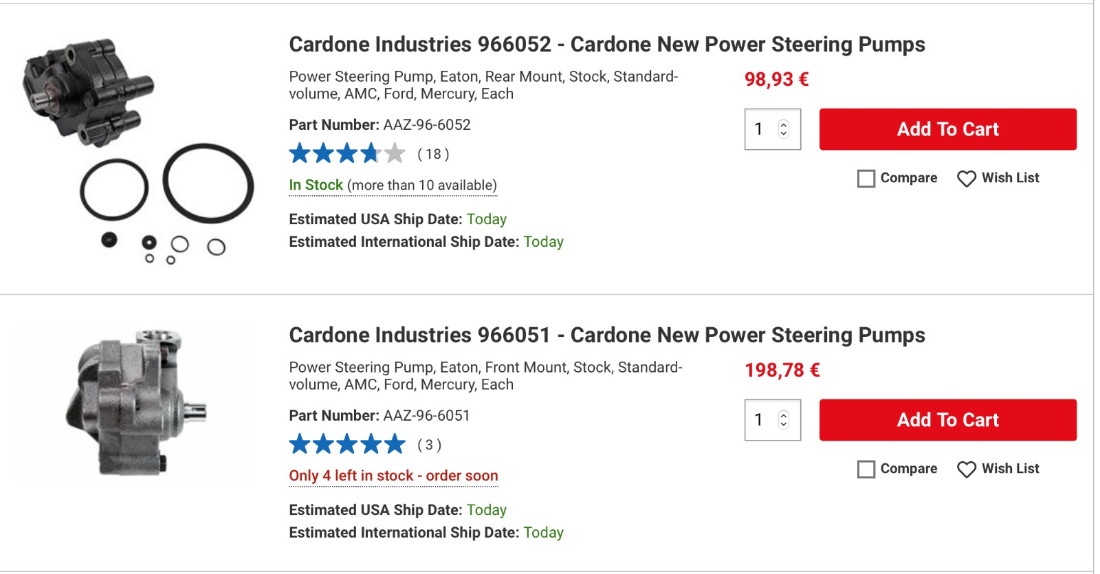1100x574 pixels.
Task: Click the (18) review count
Action: coord(433,154)
